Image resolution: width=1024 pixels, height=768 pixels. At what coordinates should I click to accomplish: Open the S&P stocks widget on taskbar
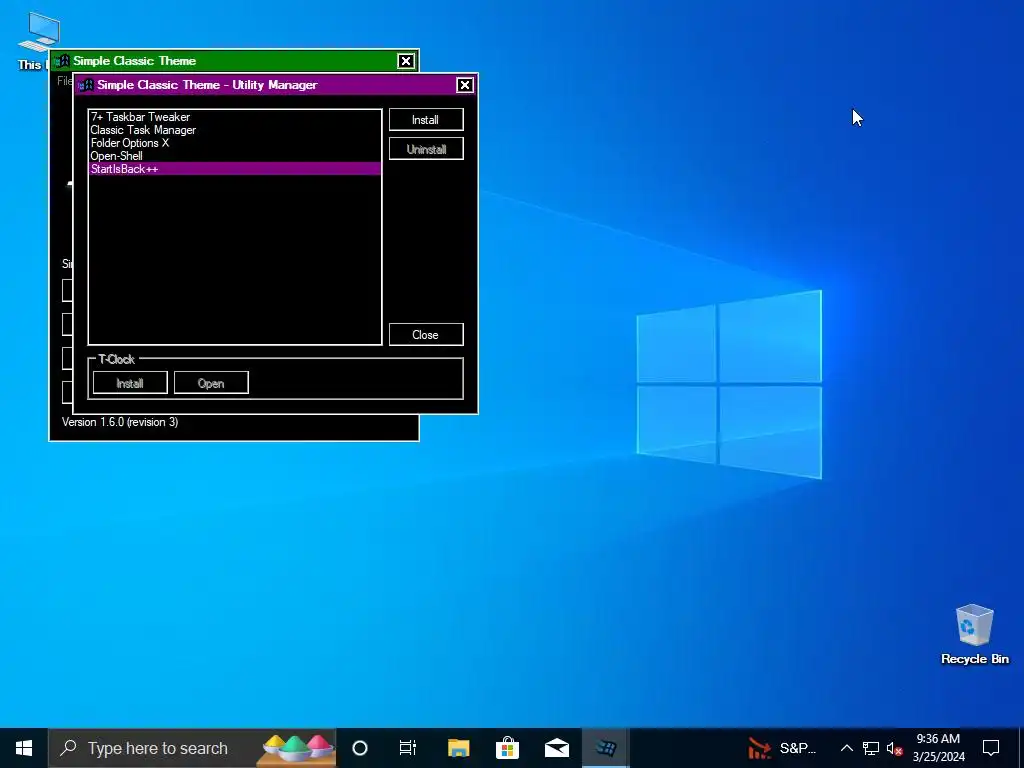782,748
